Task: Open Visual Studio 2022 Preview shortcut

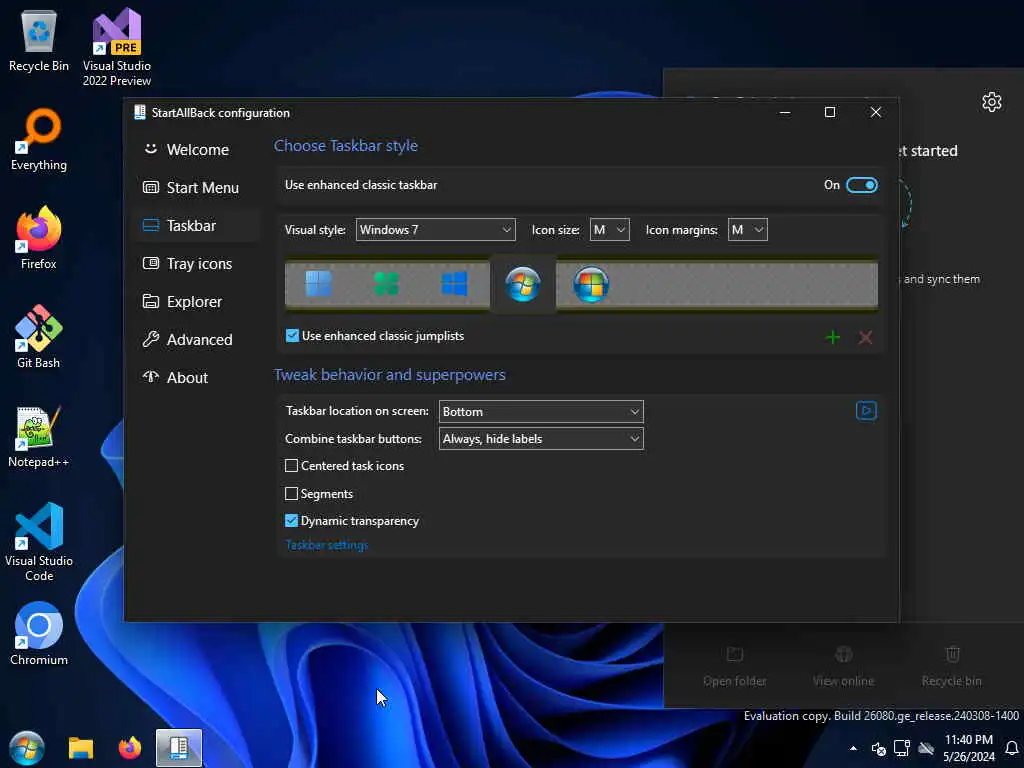Action: (117, 47)
